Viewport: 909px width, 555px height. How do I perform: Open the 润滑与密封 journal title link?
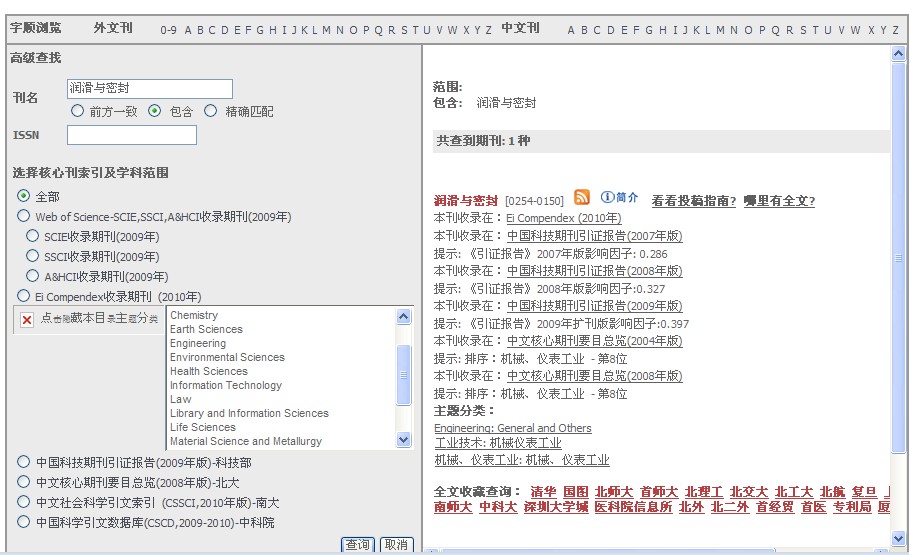pos(466,201)
